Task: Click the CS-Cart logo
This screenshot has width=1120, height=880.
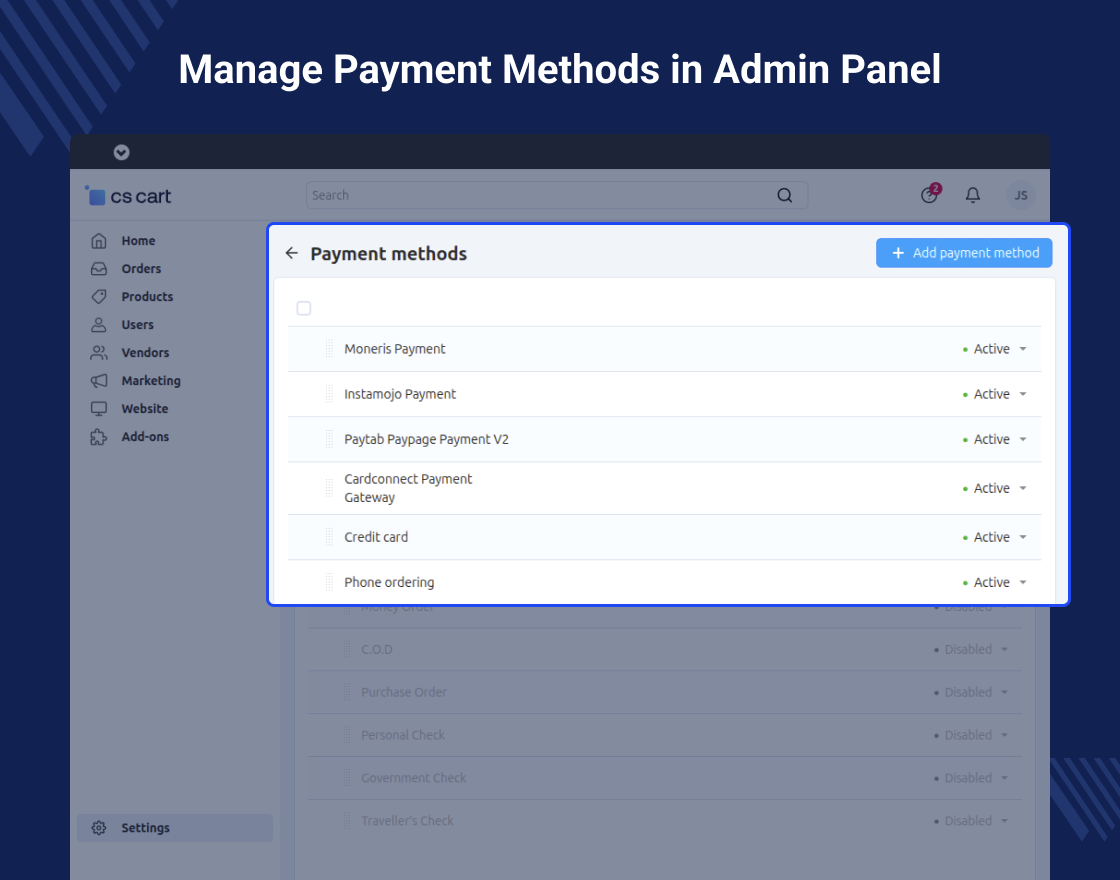Action: click(129, 196)
